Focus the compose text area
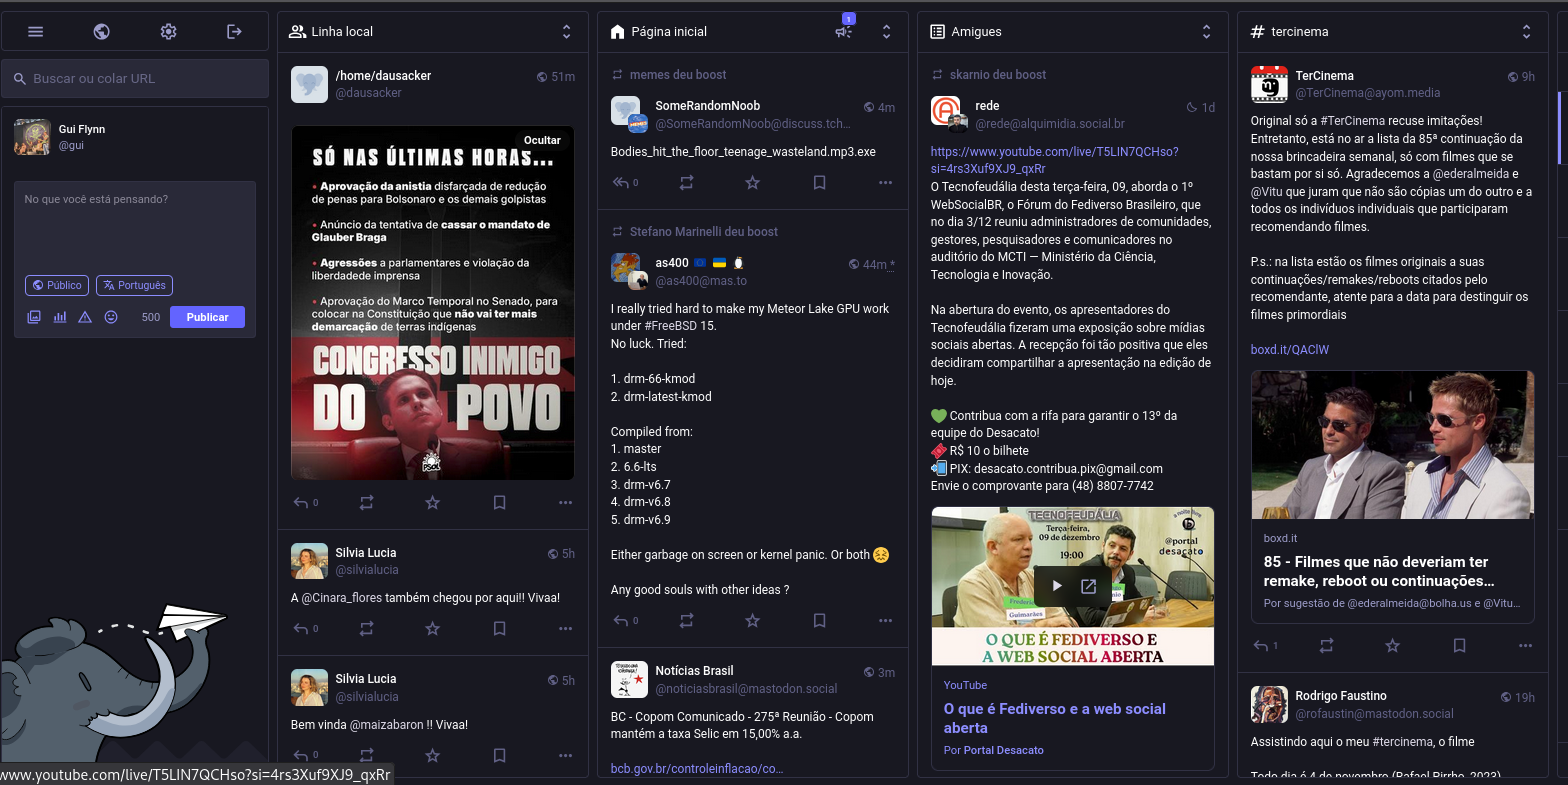1568x785 pixels. coord(135,225)
